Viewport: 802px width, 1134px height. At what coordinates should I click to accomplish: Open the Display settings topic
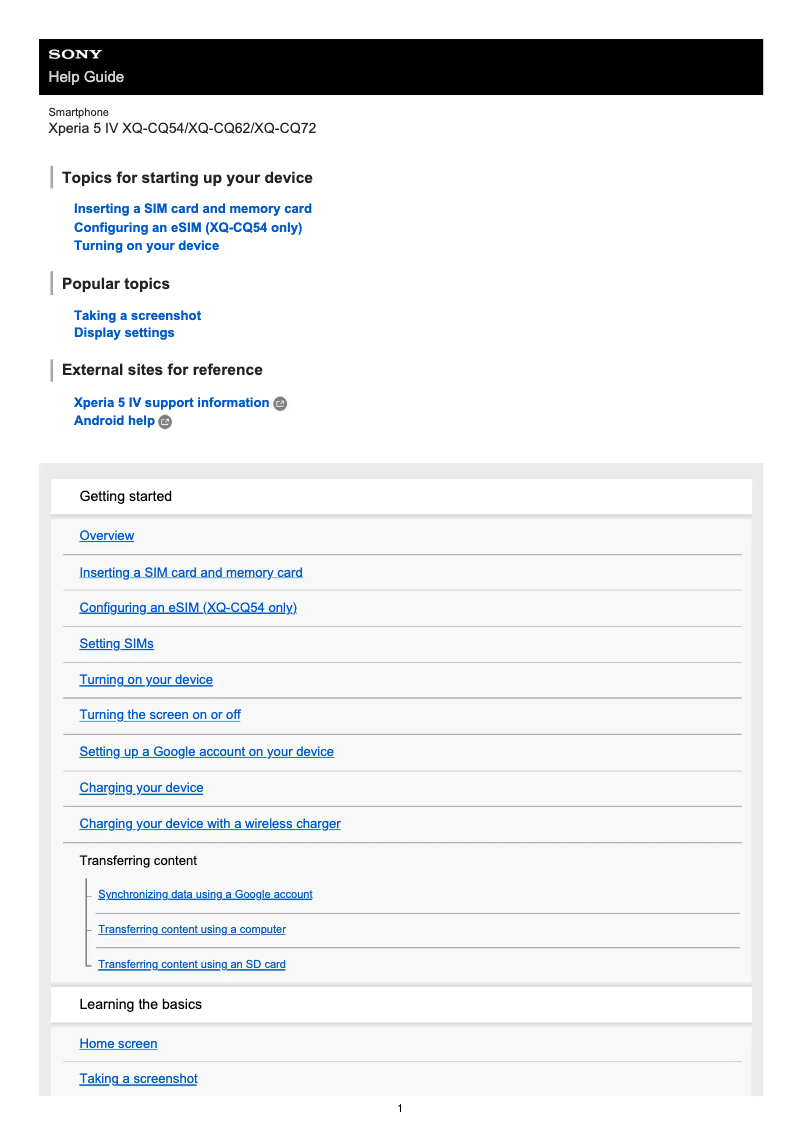tap(124, 333)
